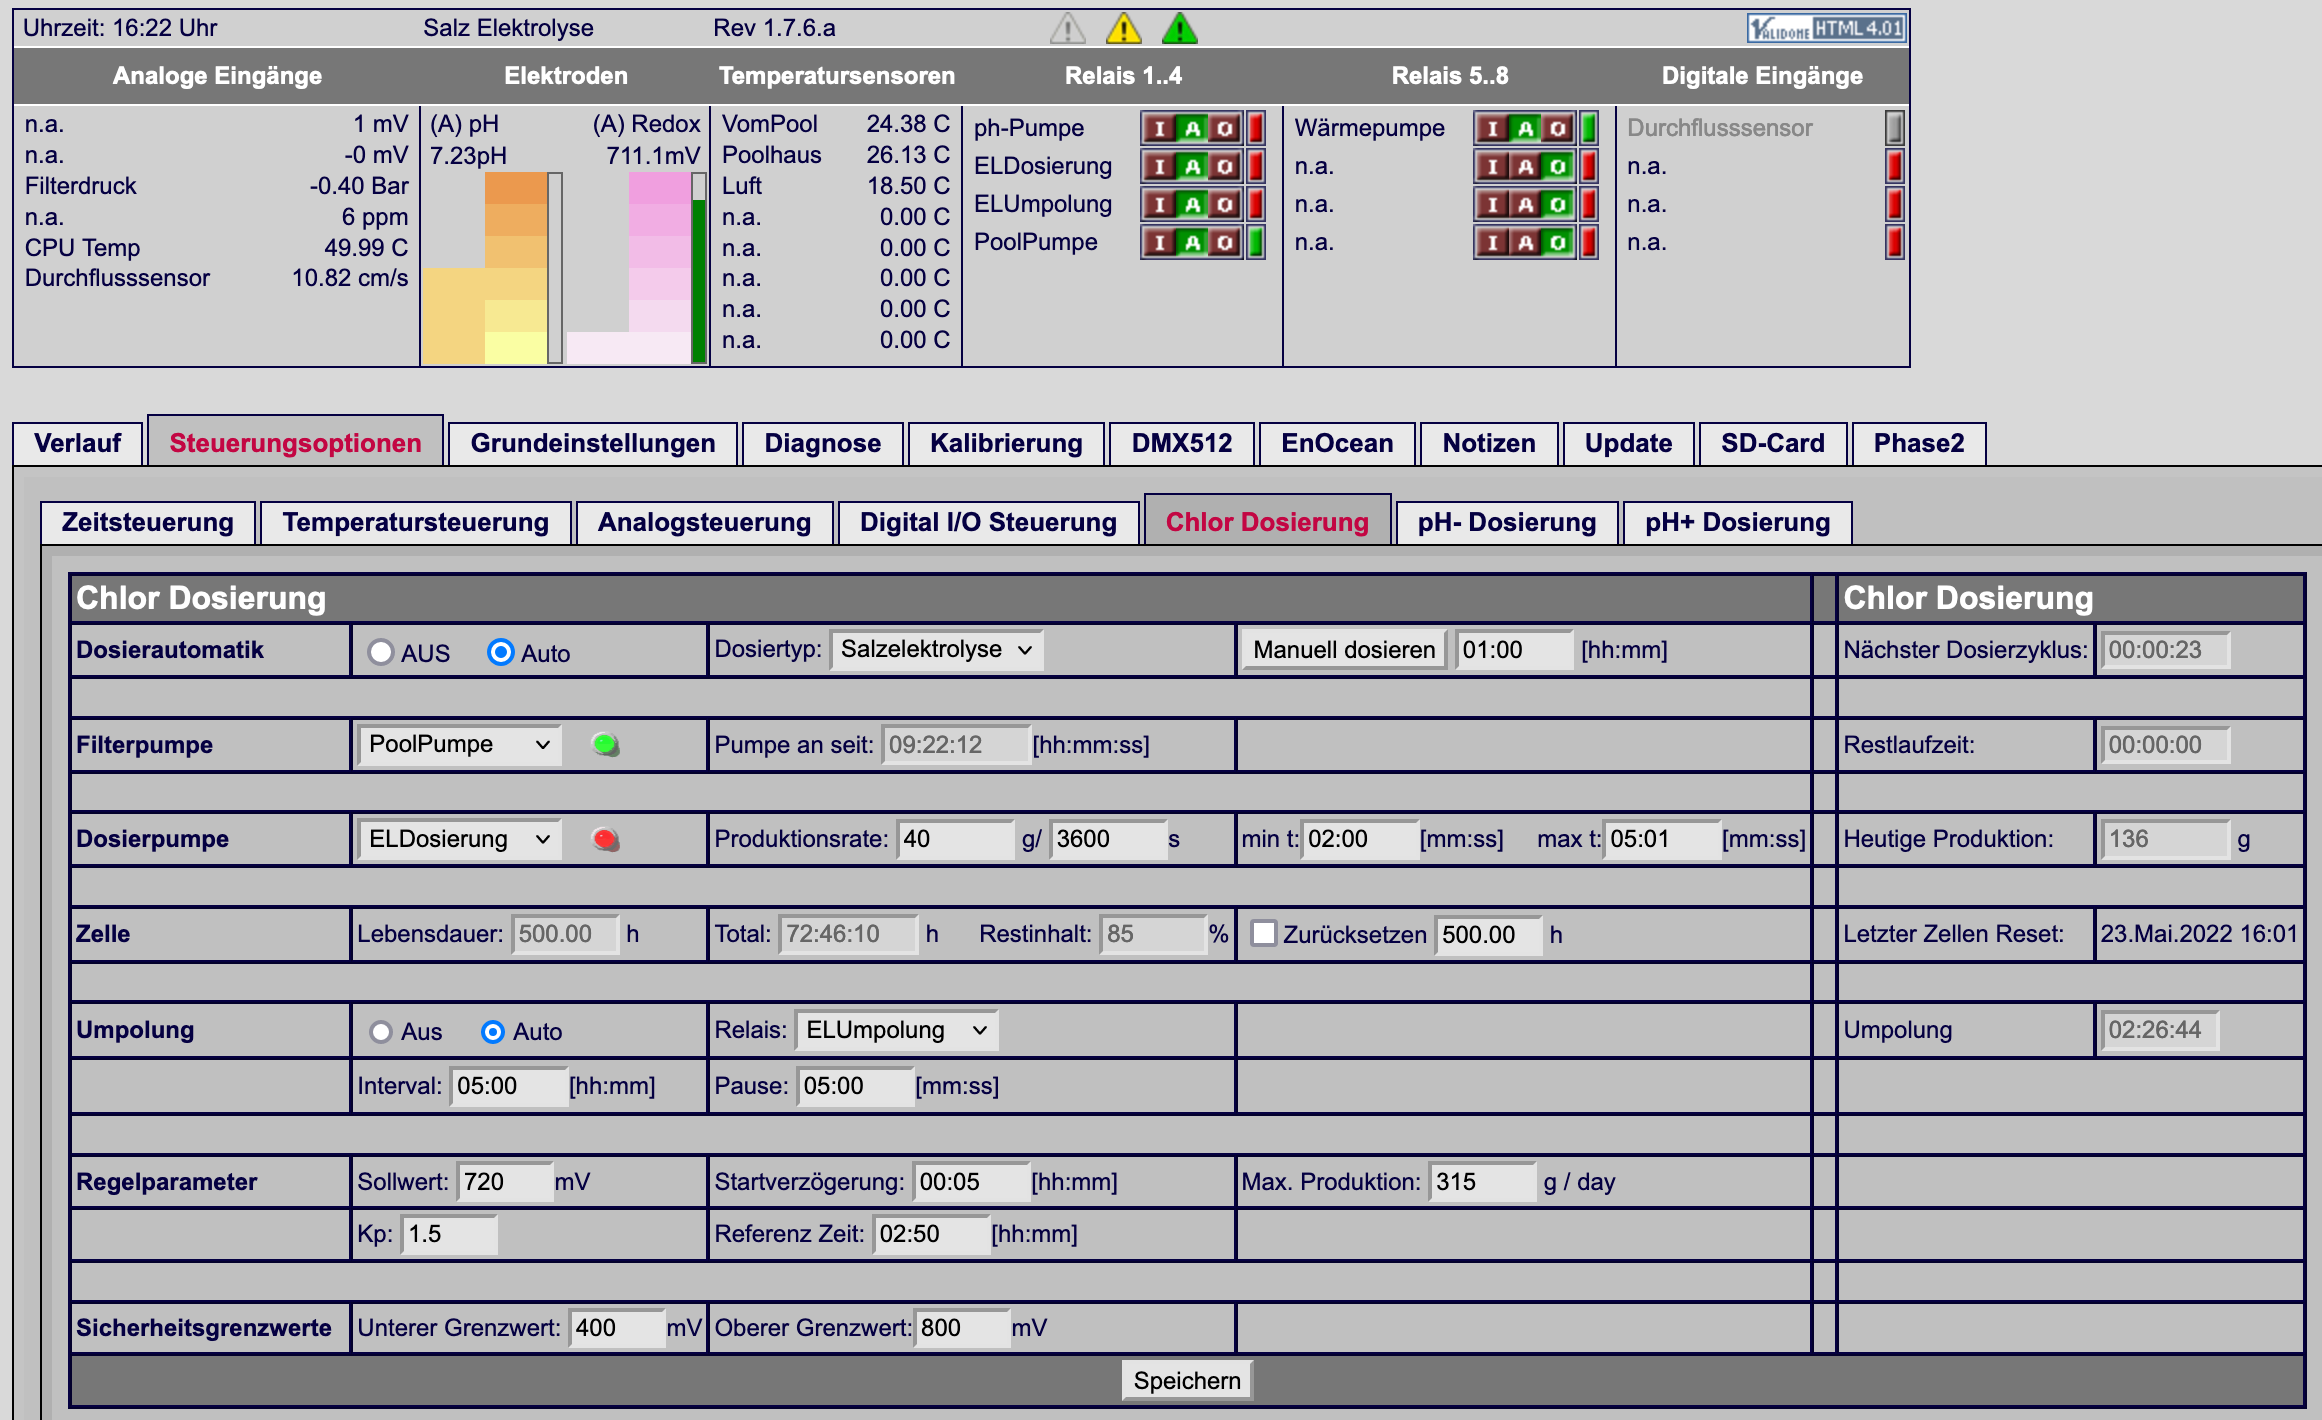Click the PoolPumpe green status indicator
The height and width of the screenshot is (1420, 2322).
pyautogui.click(x=1256, y=242)
